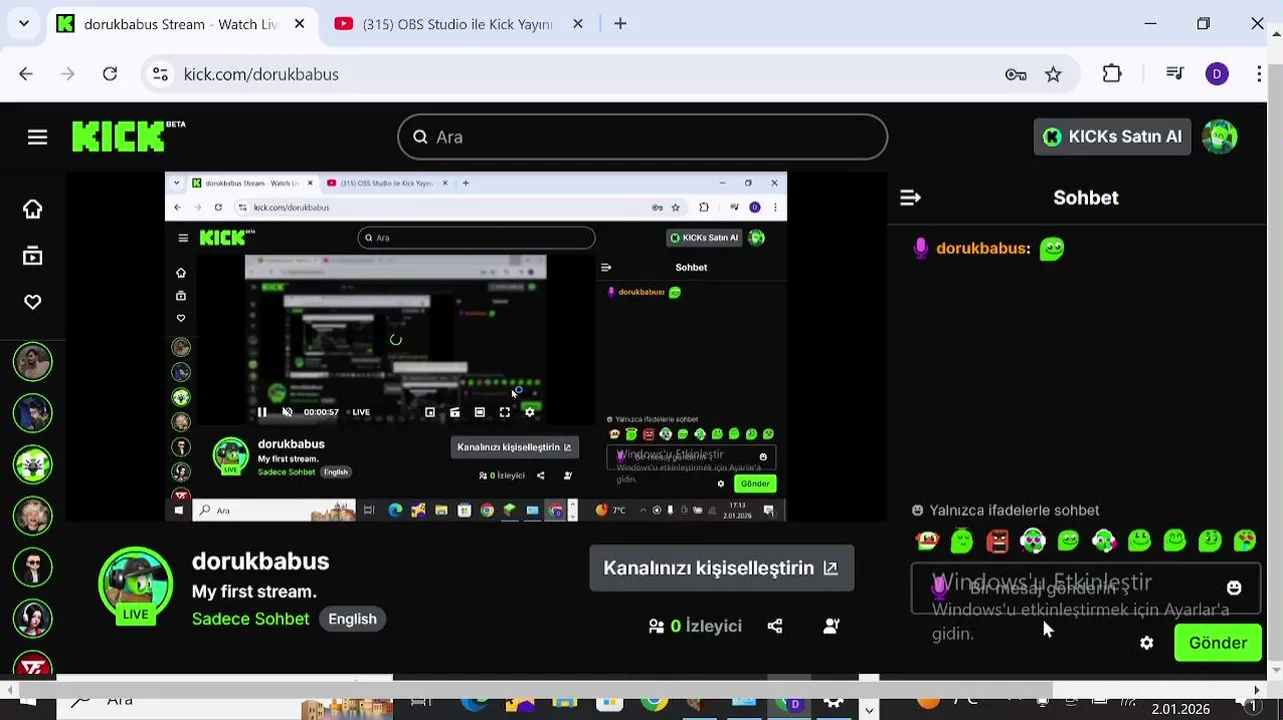Open Chrome media controls icon
Image resolution: width=1283 pixels, height=720 pixels.
coord(1175,74)
